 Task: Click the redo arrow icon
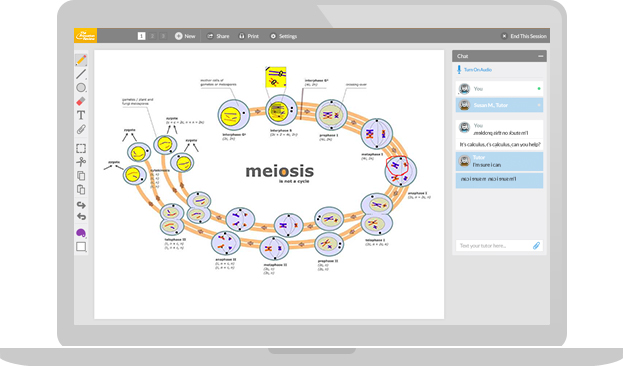pos(81,205)
